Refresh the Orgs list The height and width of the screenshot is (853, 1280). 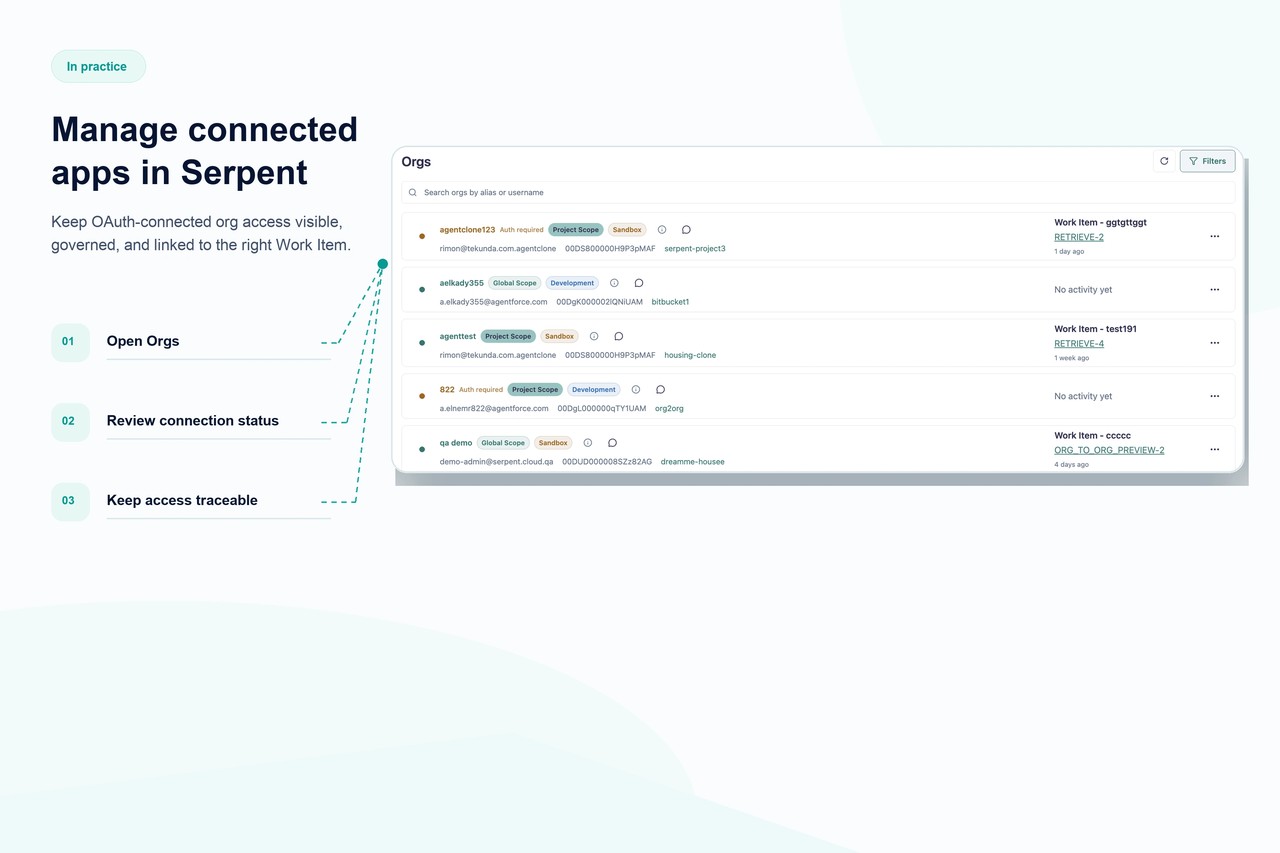point(1164,161)
